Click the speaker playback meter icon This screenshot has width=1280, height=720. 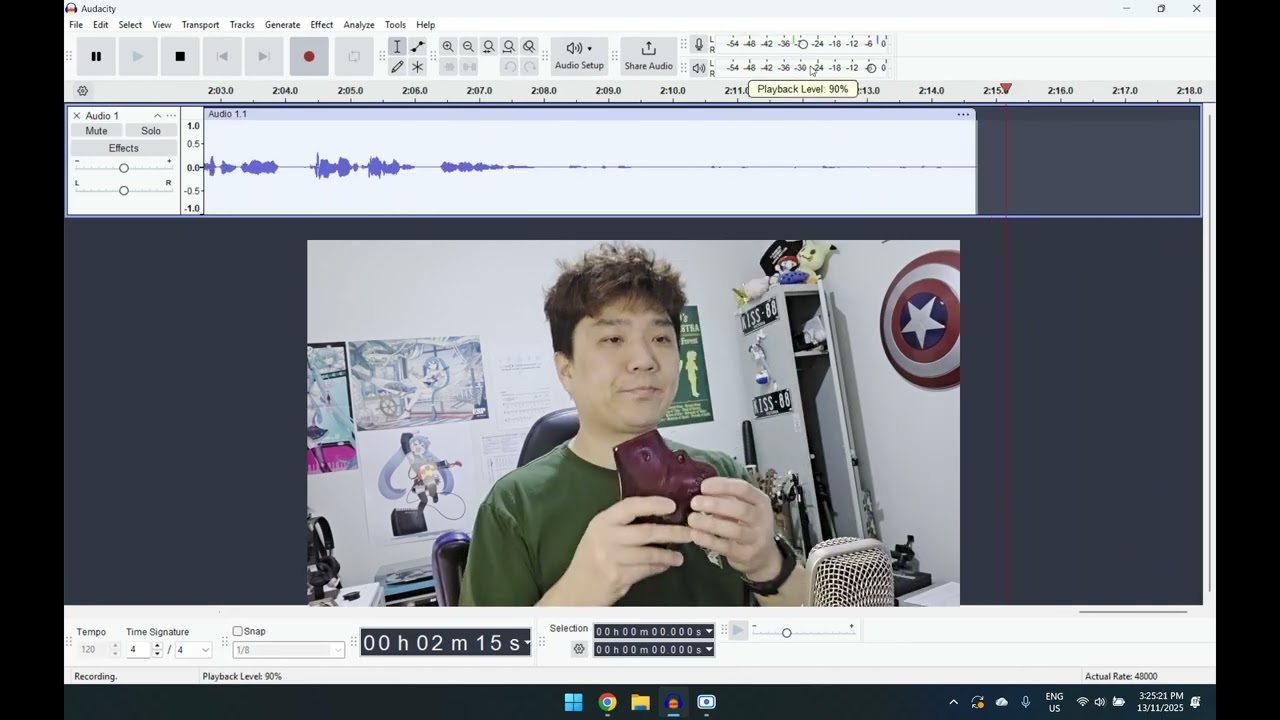pos(699,68)
